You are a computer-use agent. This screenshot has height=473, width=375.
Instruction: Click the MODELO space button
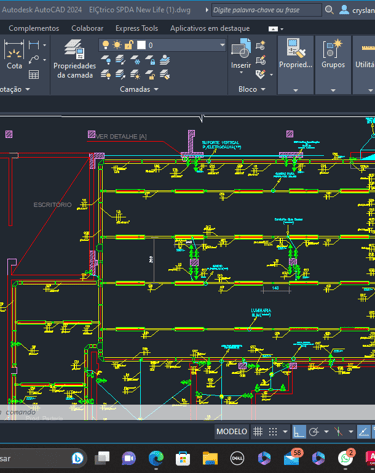point(232,432)
